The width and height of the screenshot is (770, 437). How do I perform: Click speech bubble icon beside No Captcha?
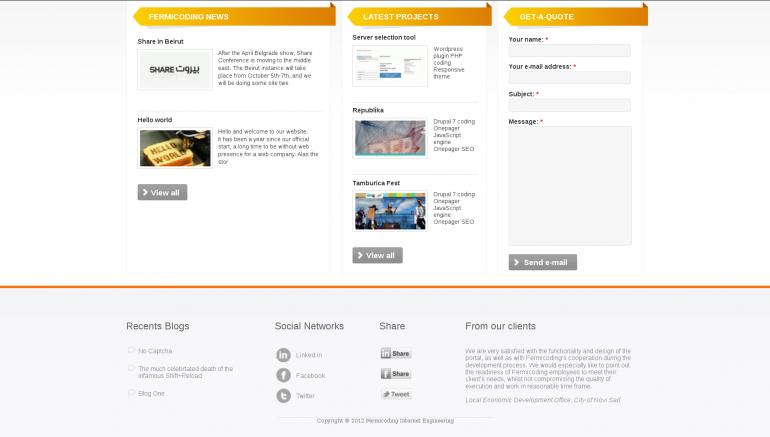point(131,350)
